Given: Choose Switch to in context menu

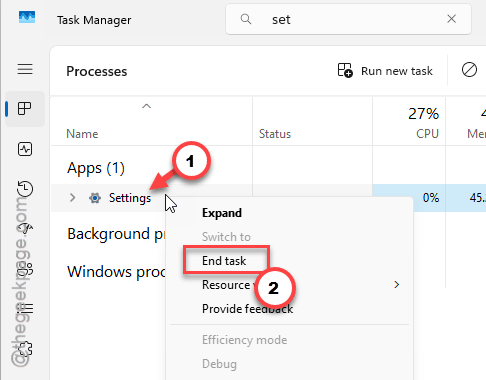Looking at the screenshot, I should tap(226, 237).
